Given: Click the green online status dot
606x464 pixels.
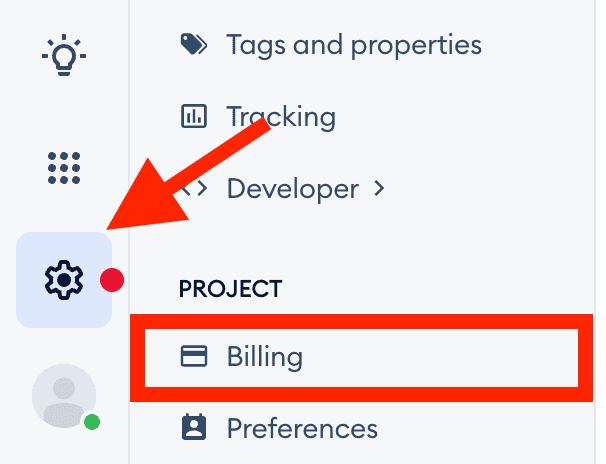Looking at the screenshot, I should coord(92,422).
